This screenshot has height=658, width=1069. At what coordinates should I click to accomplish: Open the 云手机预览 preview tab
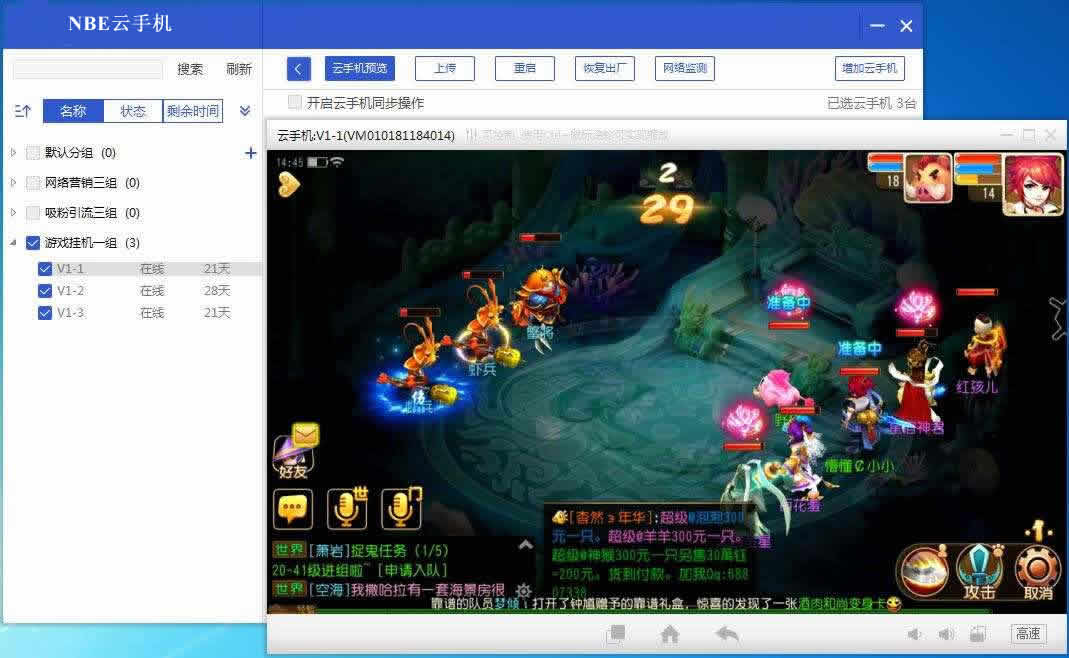359,68
